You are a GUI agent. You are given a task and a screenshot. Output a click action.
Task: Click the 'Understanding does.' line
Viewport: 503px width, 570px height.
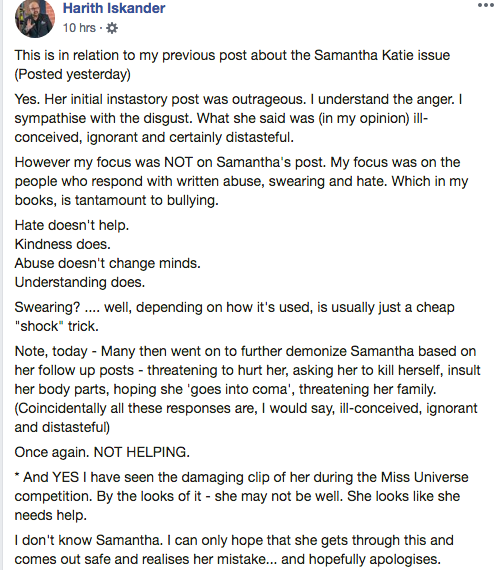[80, 282]
